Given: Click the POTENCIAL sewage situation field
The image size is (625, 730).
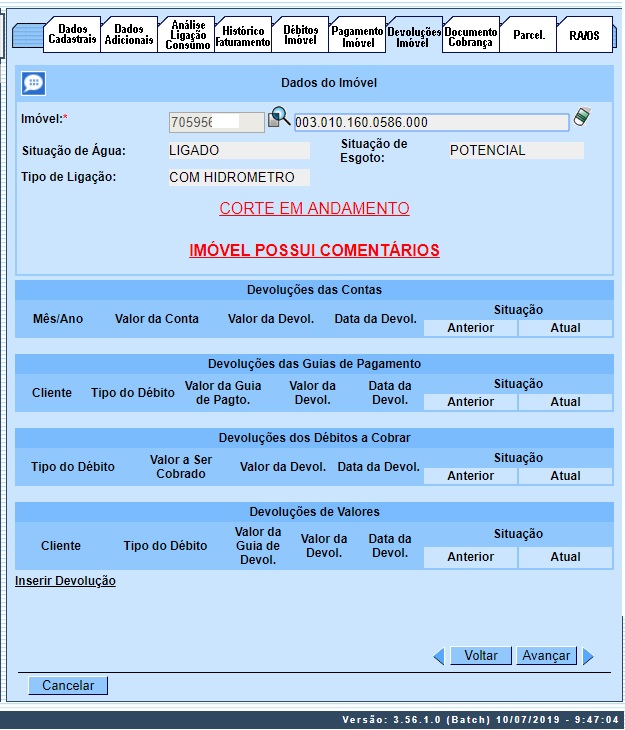Looking at the screenshot, I should tap(516, 150).
